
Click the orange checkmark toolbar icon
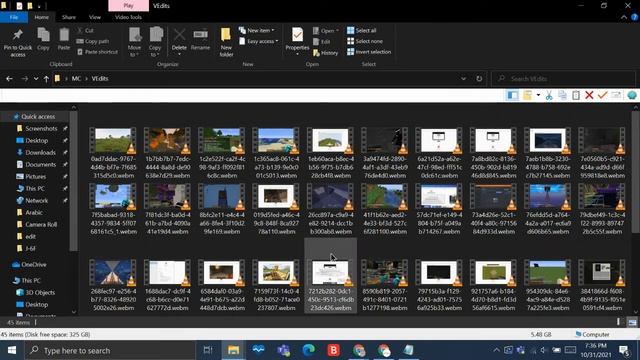point(602,96)
